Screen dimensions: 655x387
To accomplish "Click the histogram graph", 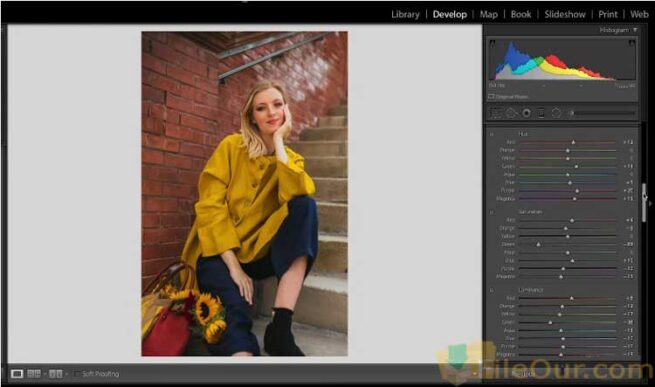I will [562, 59].
